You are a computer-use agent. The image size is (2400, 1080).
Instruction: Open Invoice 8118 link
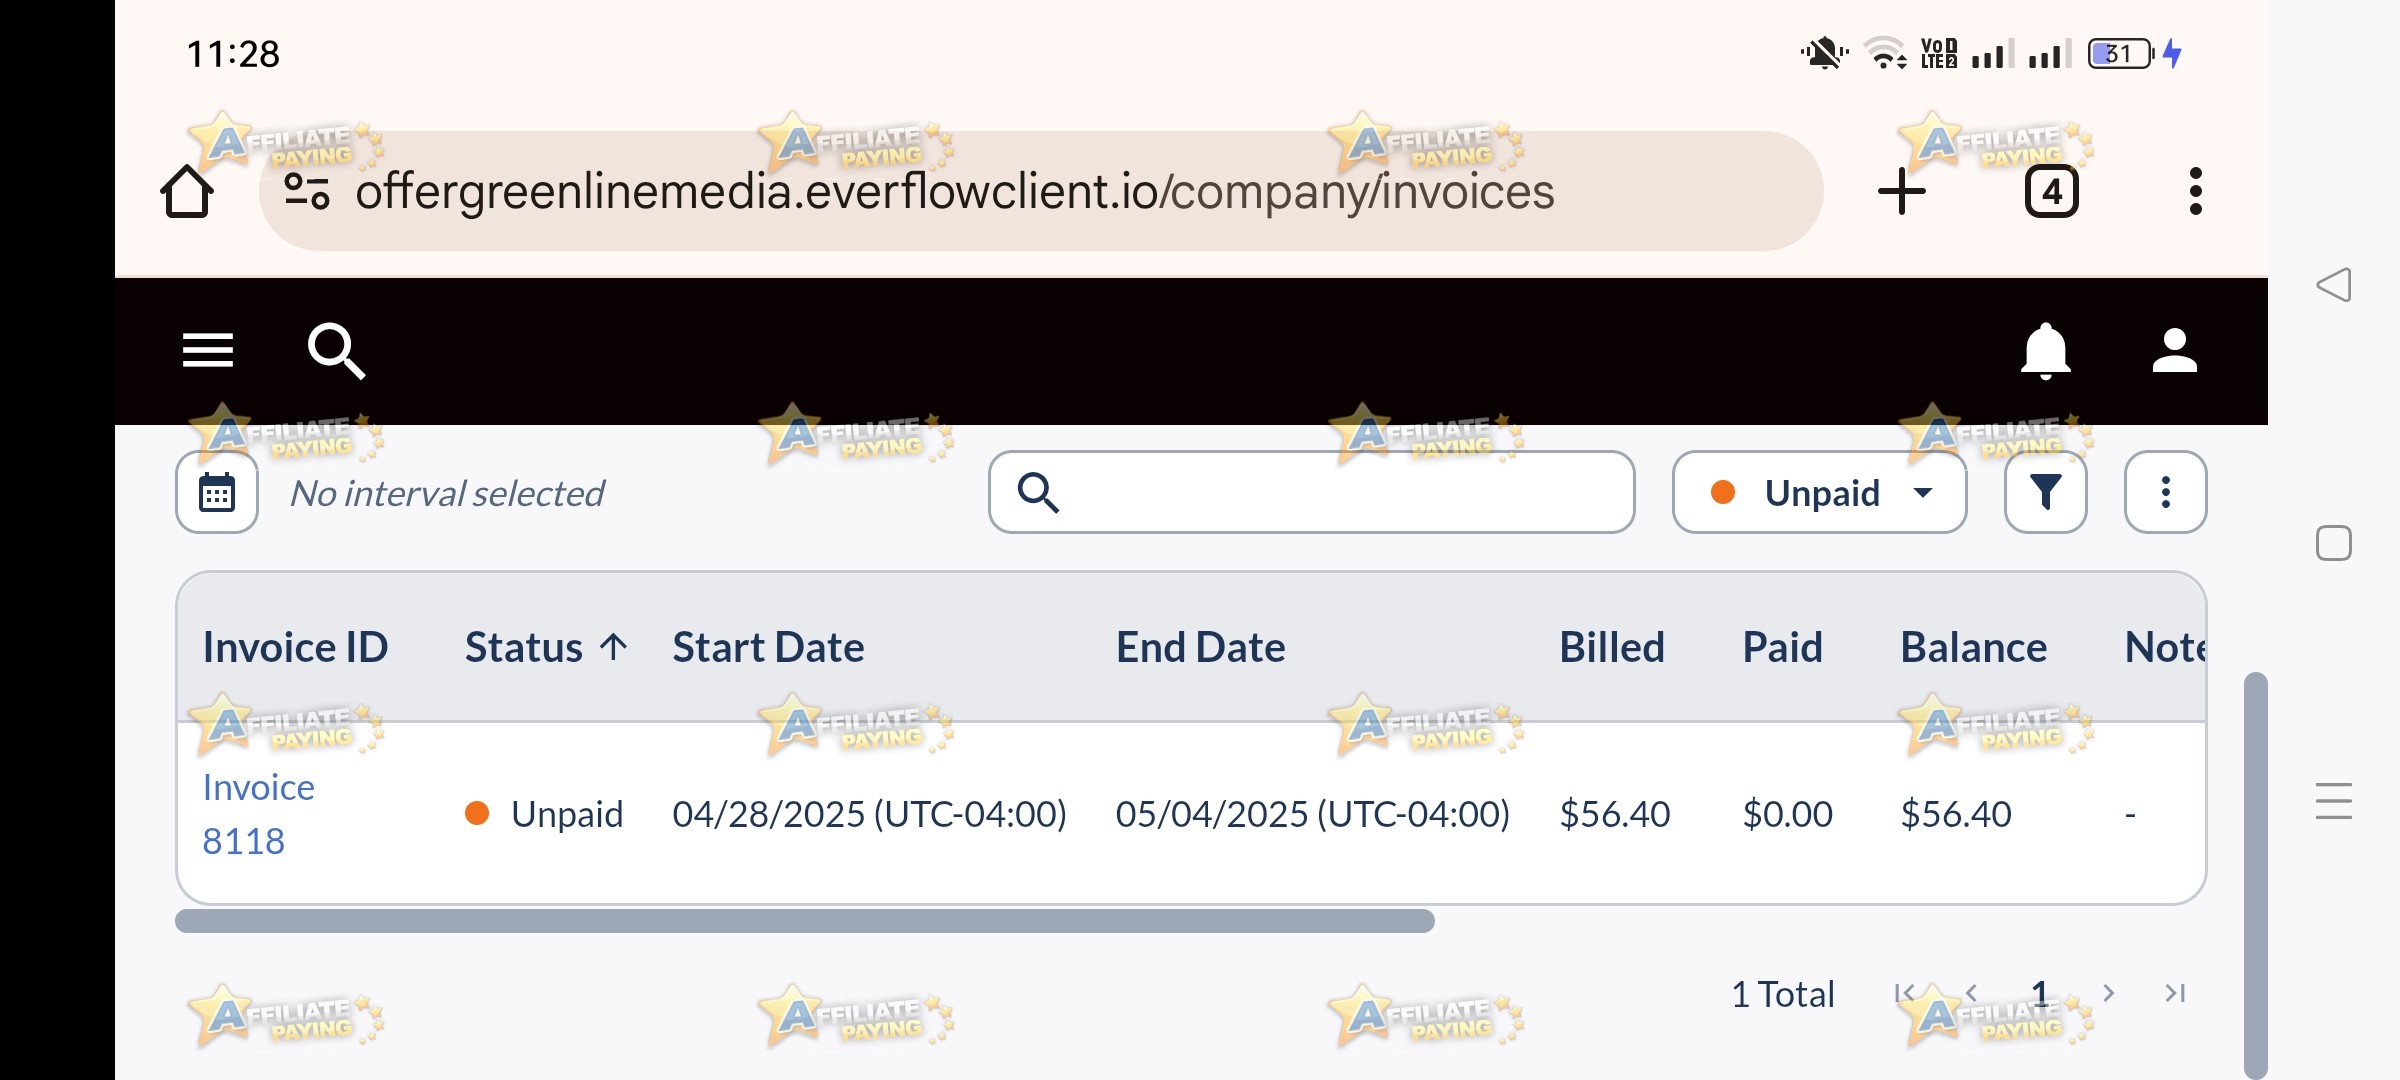point(258,814)
